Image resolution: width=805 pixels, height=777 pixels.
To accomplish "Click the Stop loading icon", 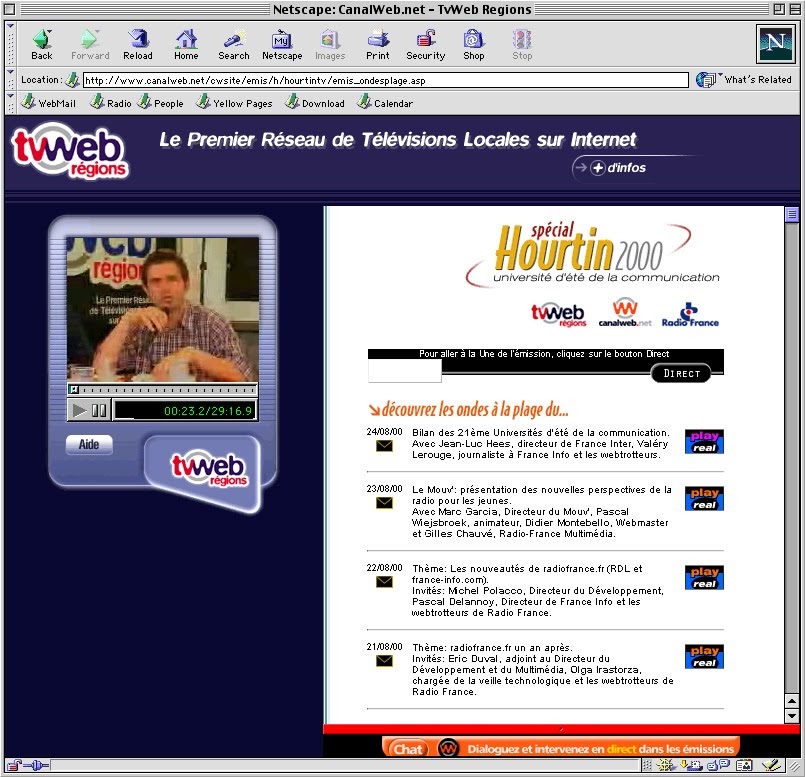I will click(x=522, y=45).
